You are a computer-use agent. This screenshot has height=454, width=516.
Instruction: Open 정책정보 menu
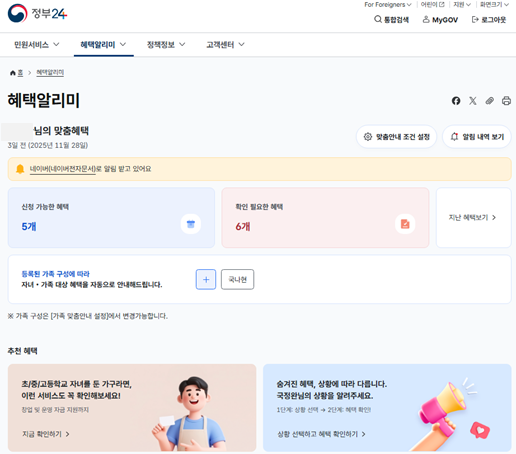pos(166,44)
